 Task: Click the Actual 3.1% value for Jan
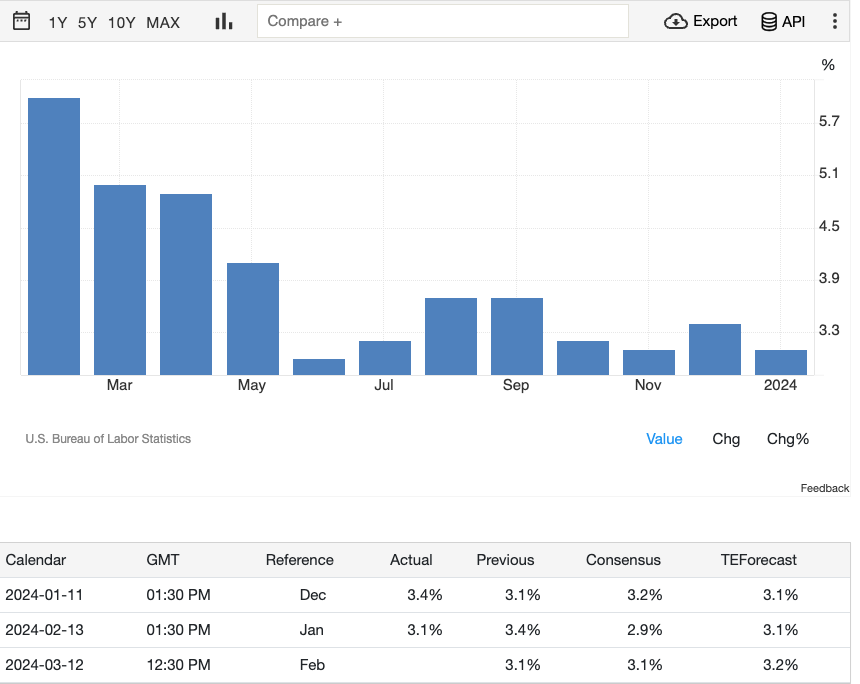pyautogui.click(x=425, y=630)
